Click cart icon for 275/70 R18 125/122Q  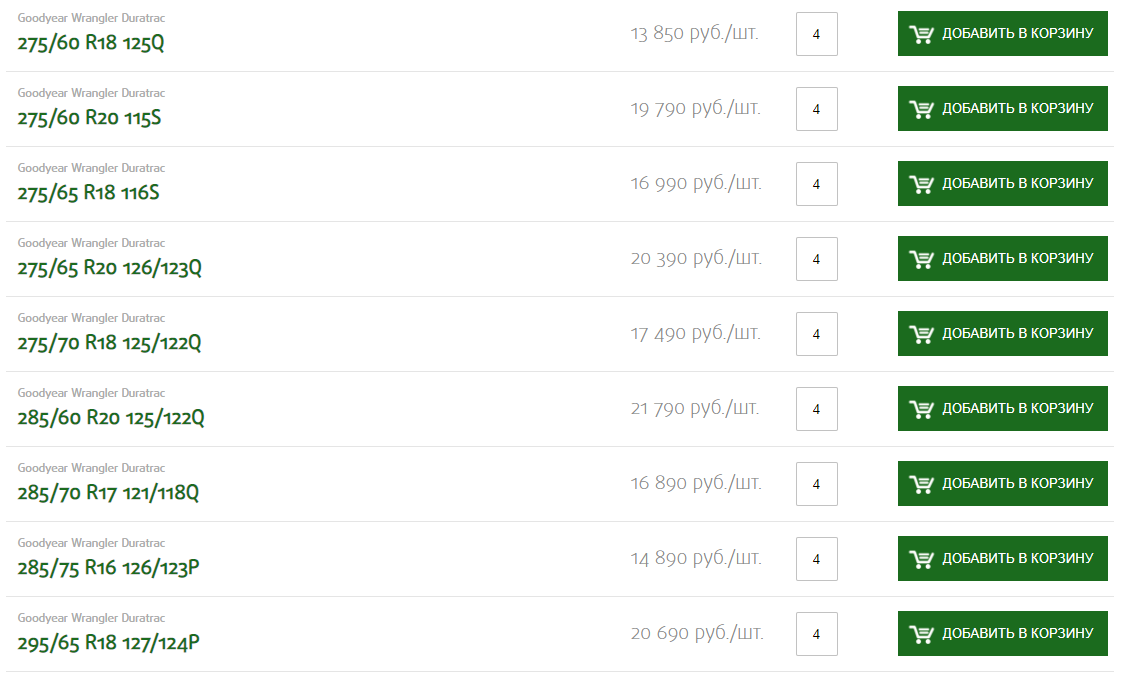point(921,333)
